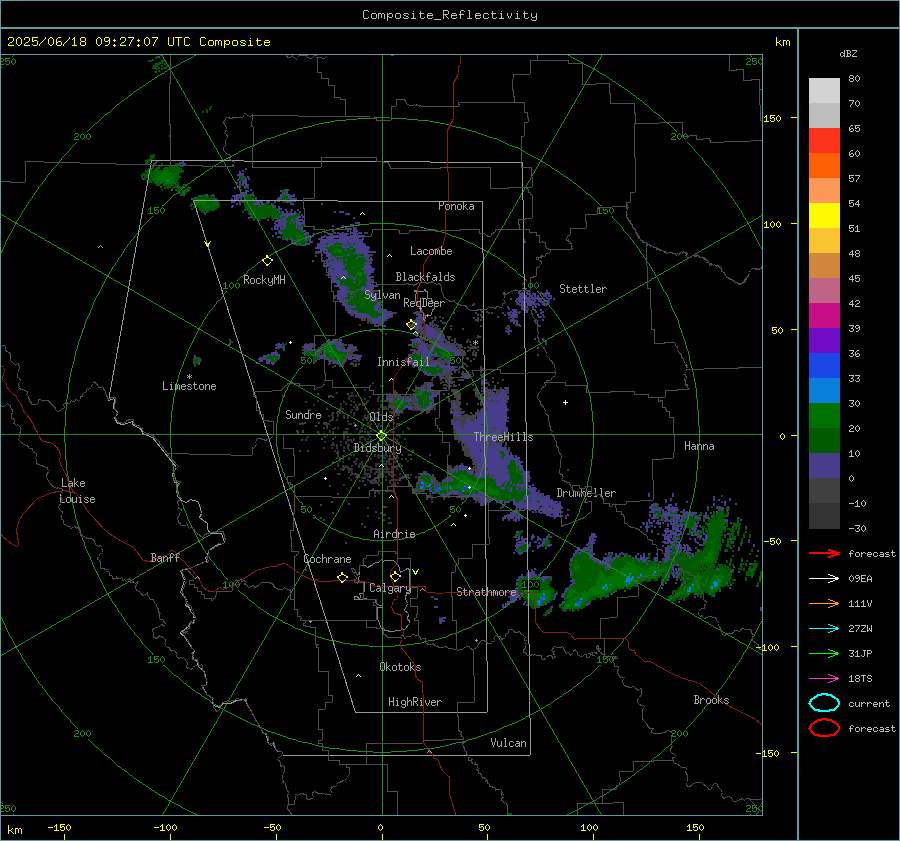Select the yellow 54 dBZ legend swatch
Image resolution: width=900 pixels, height=841 pixels.
click(824, 216)
